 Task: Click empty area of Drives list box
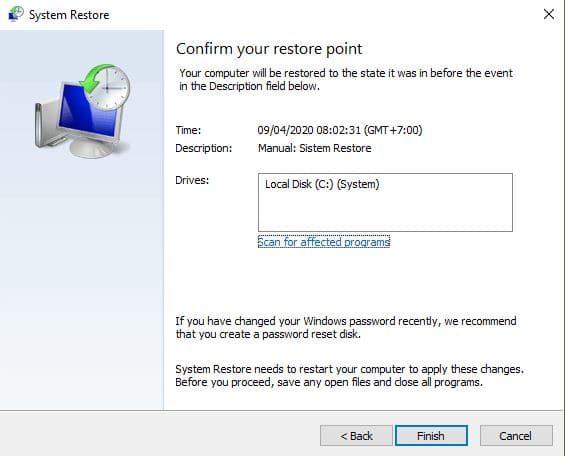click(385, 213)
